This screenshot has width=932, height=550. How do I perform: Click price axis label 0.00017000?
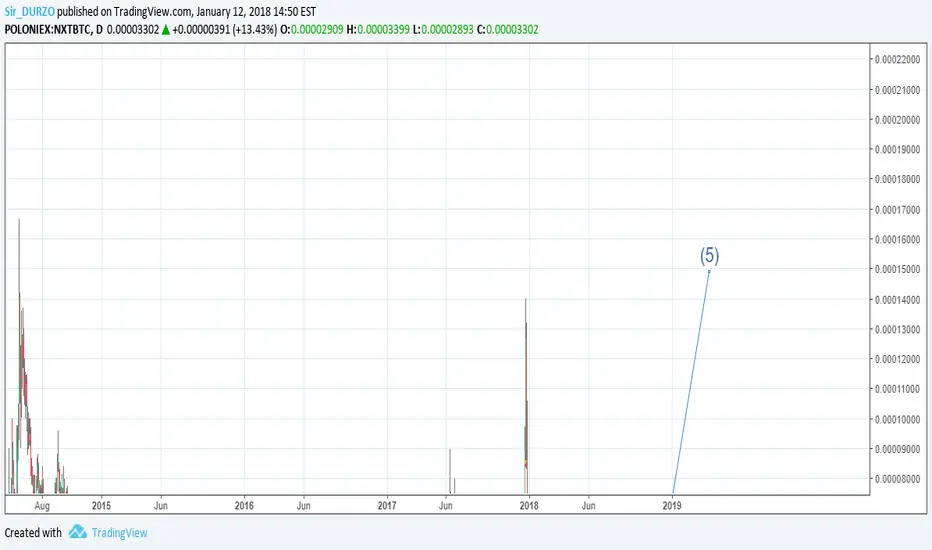(898, 209)
